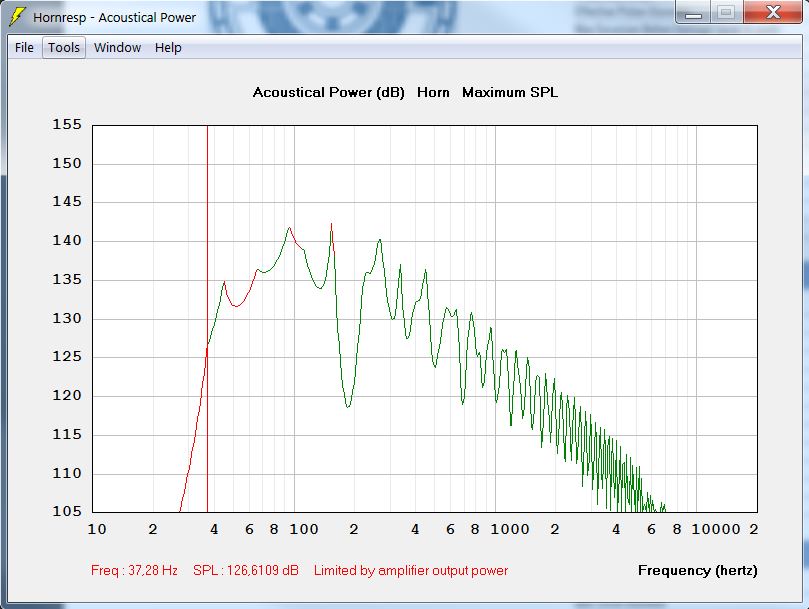Viewport: 809px width, 609px height.
Task: Open the Window menu
Action: (118, 47)
